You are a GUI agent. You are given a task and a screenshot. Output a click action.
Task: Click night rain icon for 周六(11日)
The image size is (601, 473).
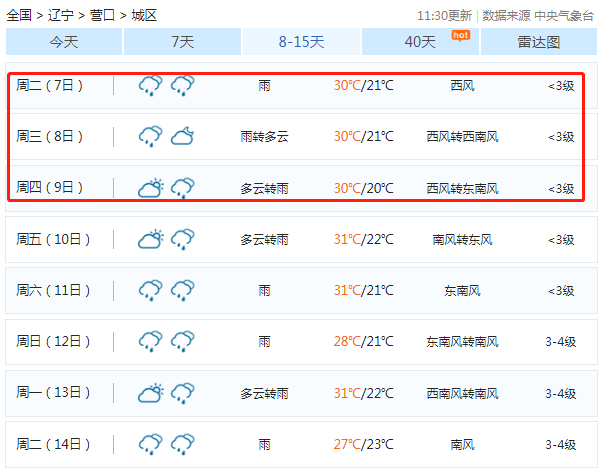pyautogui.click(x=182, y=290)
